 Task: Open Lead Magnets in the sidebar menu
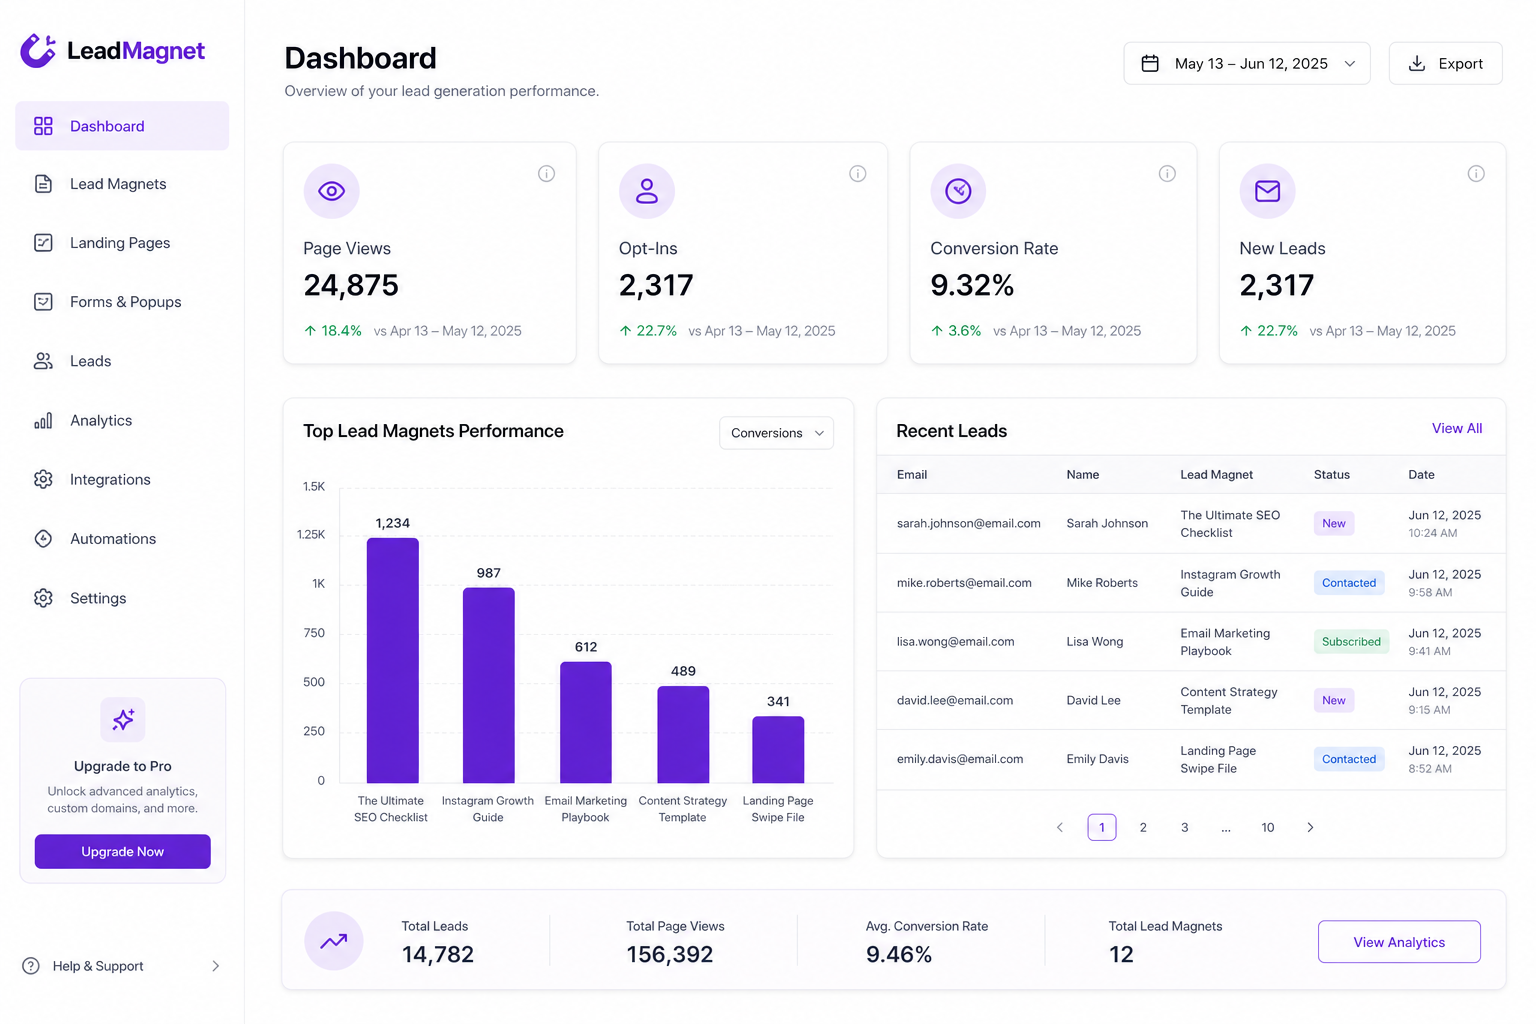pos(122,184)
